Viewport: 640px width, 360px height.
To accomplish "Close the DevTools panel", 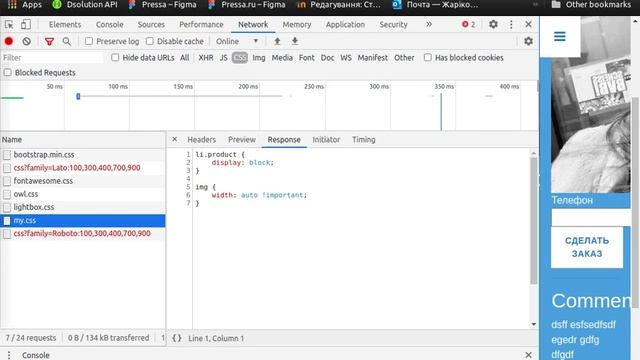I will tap(528, 24).
